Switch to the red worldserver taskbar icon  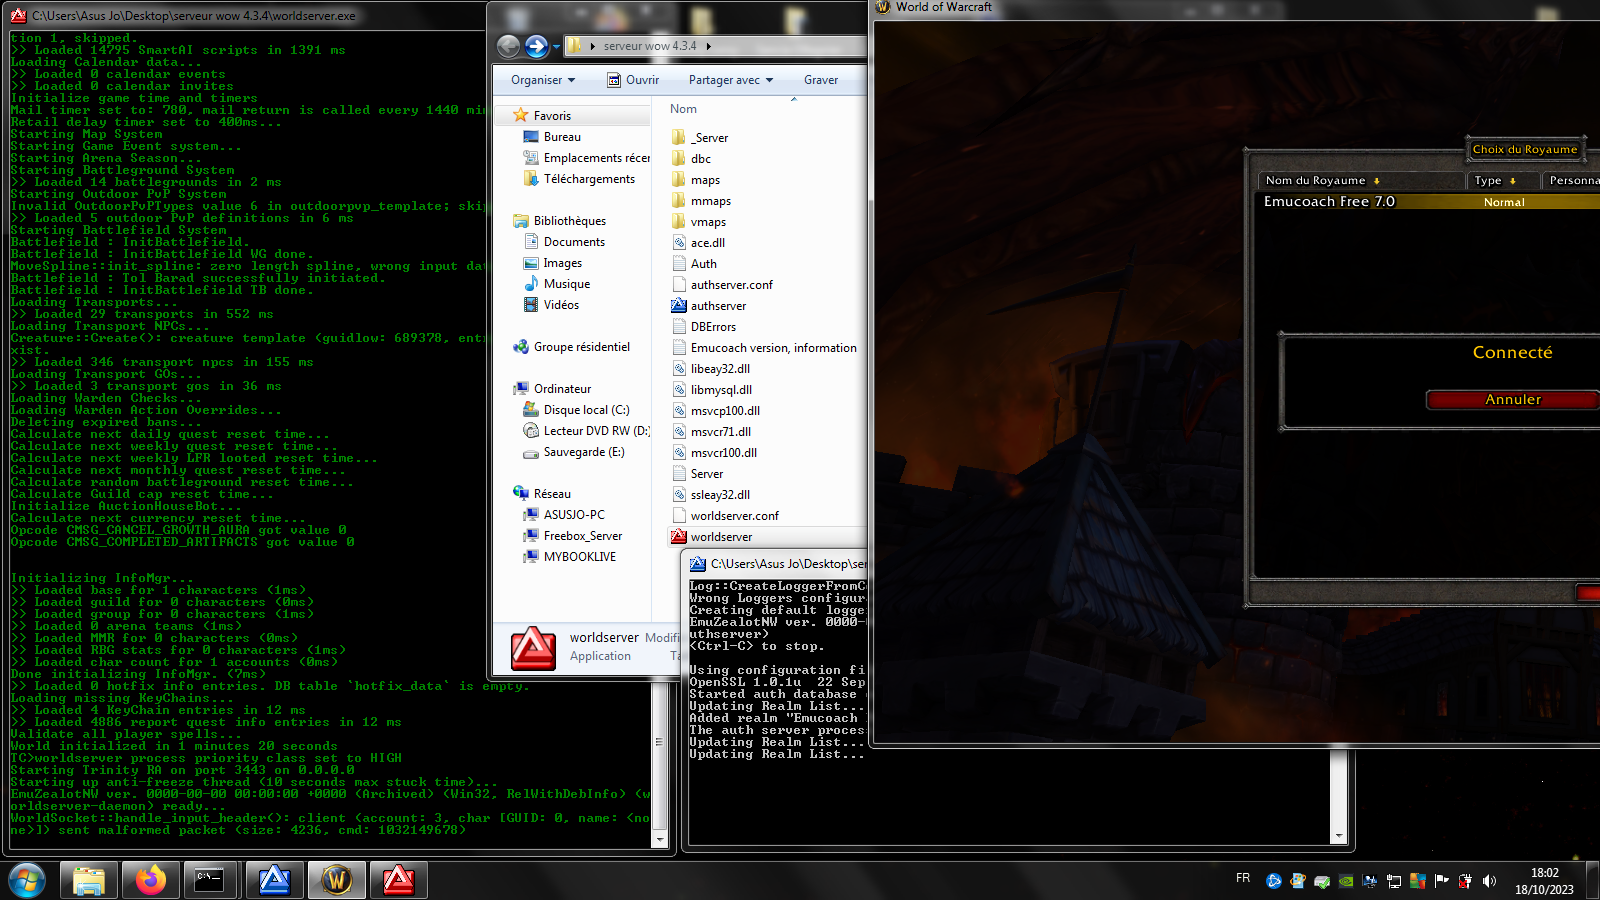pos(399,880)
